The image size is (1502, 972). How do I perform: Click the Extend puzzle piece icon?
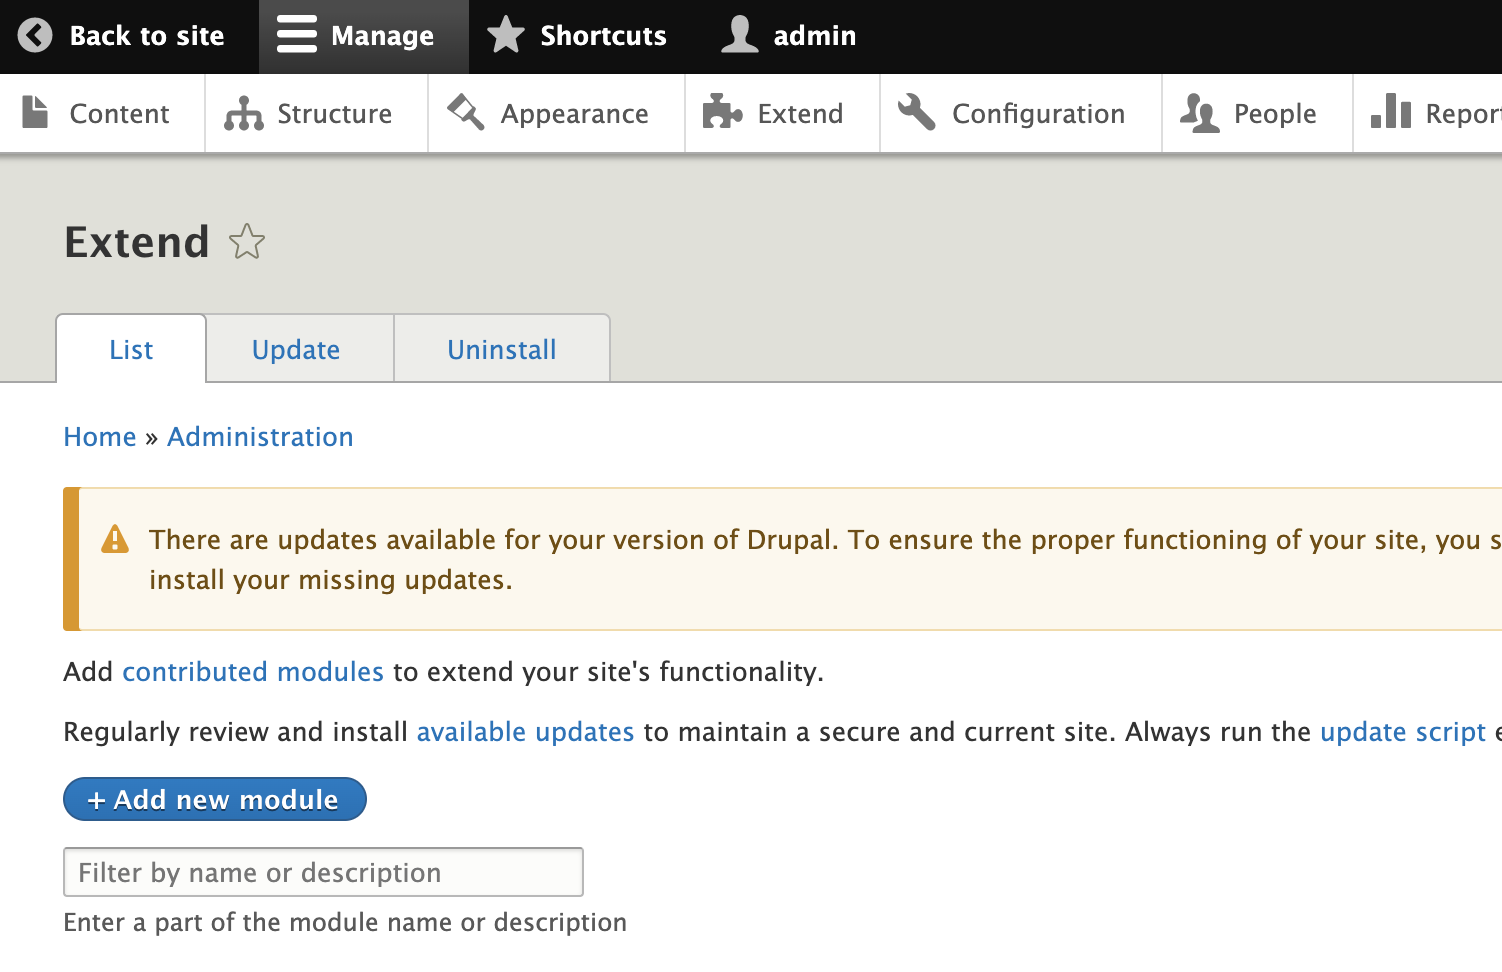pos(722,113)
